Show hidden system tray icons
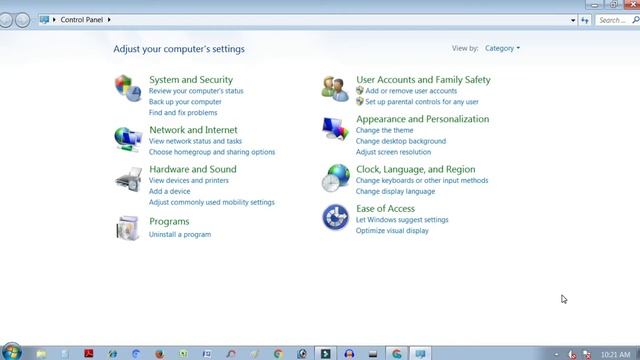The image size is (640, 360). [556, 355]
